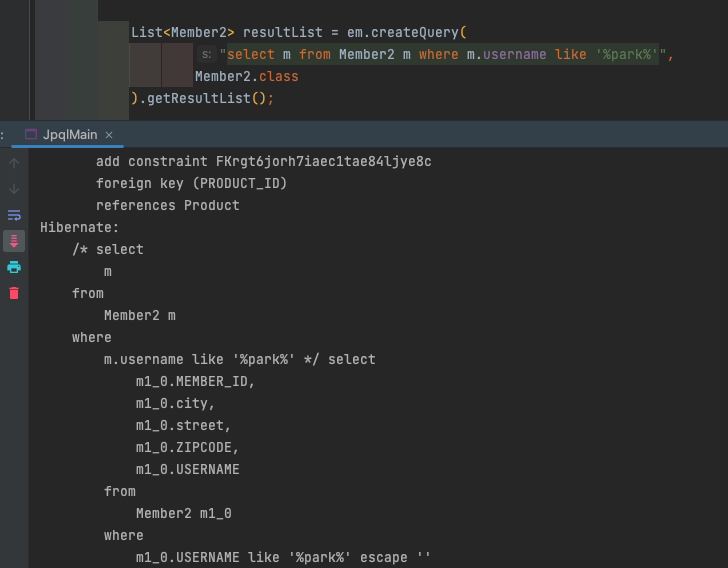Click the 'references Product' console line

click(x=168, y=205)
